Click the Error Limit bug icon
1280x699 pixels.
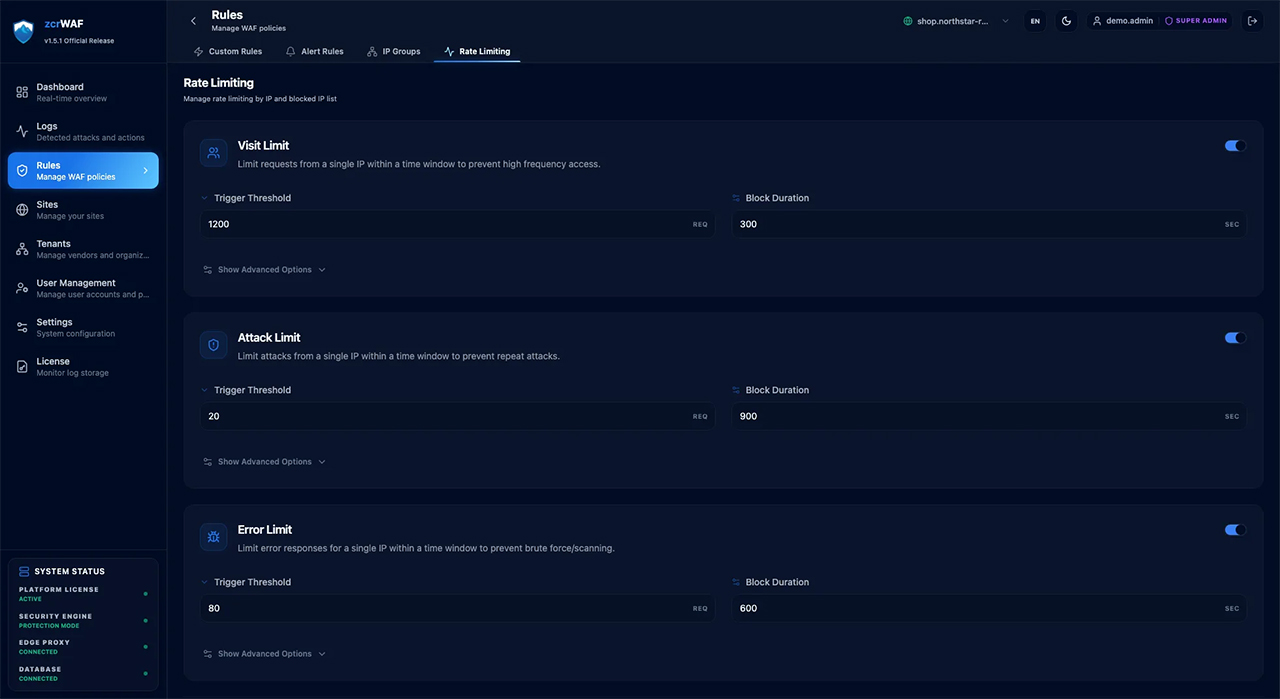[x=214, y=537]
